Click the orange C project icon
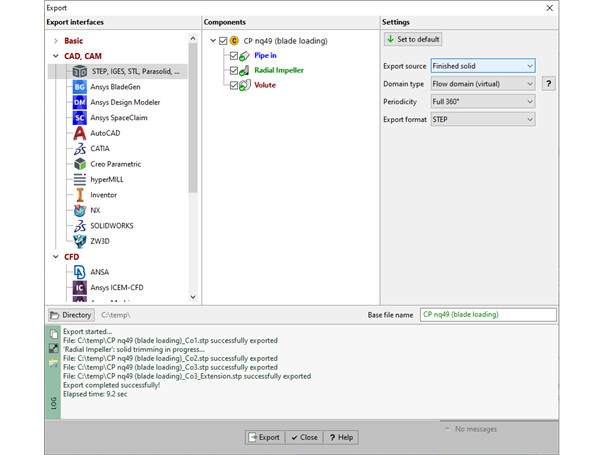Screen dimensions: 600x455 point(234,41)
